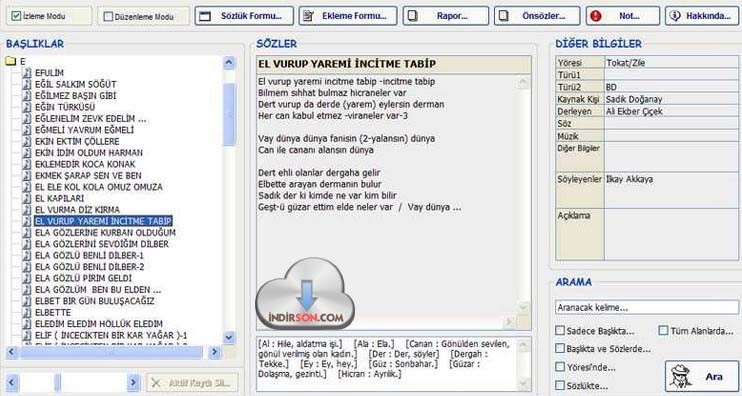Click the red alert icon on Not button
742x396 pixels.
click(596, 16)
